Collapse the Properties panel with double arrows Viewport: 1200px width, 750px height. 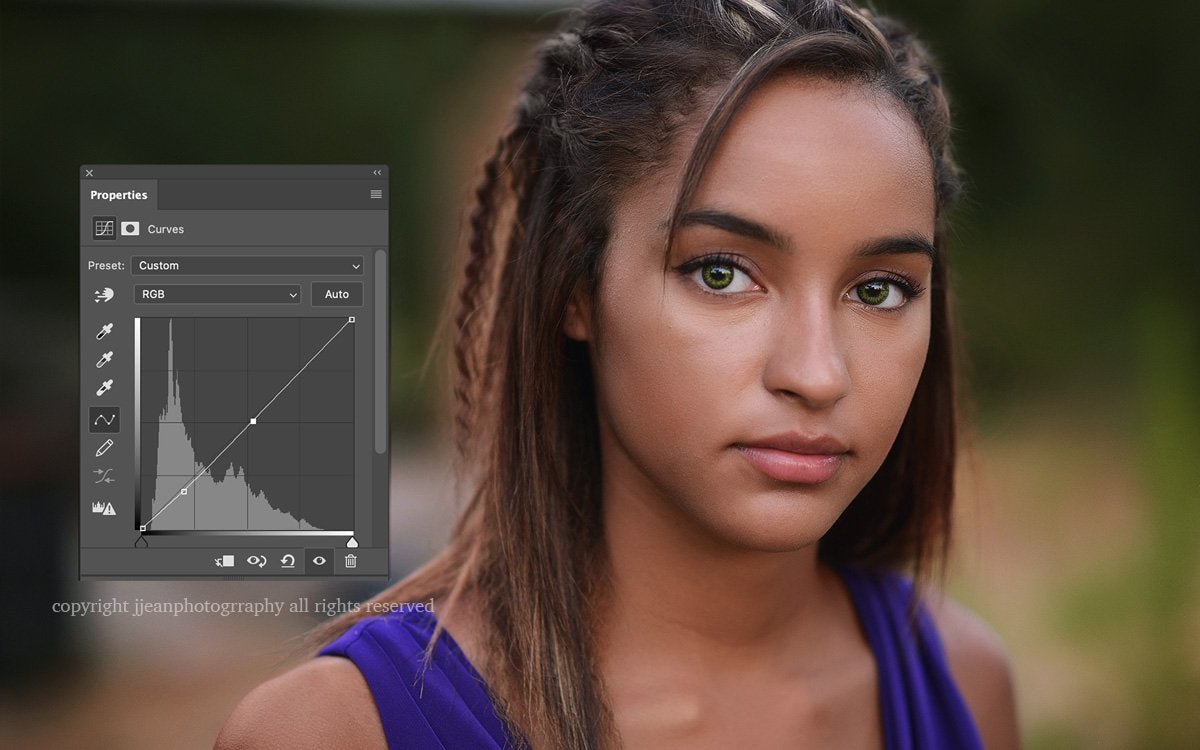pyautogui.click(x=377, y=173)
